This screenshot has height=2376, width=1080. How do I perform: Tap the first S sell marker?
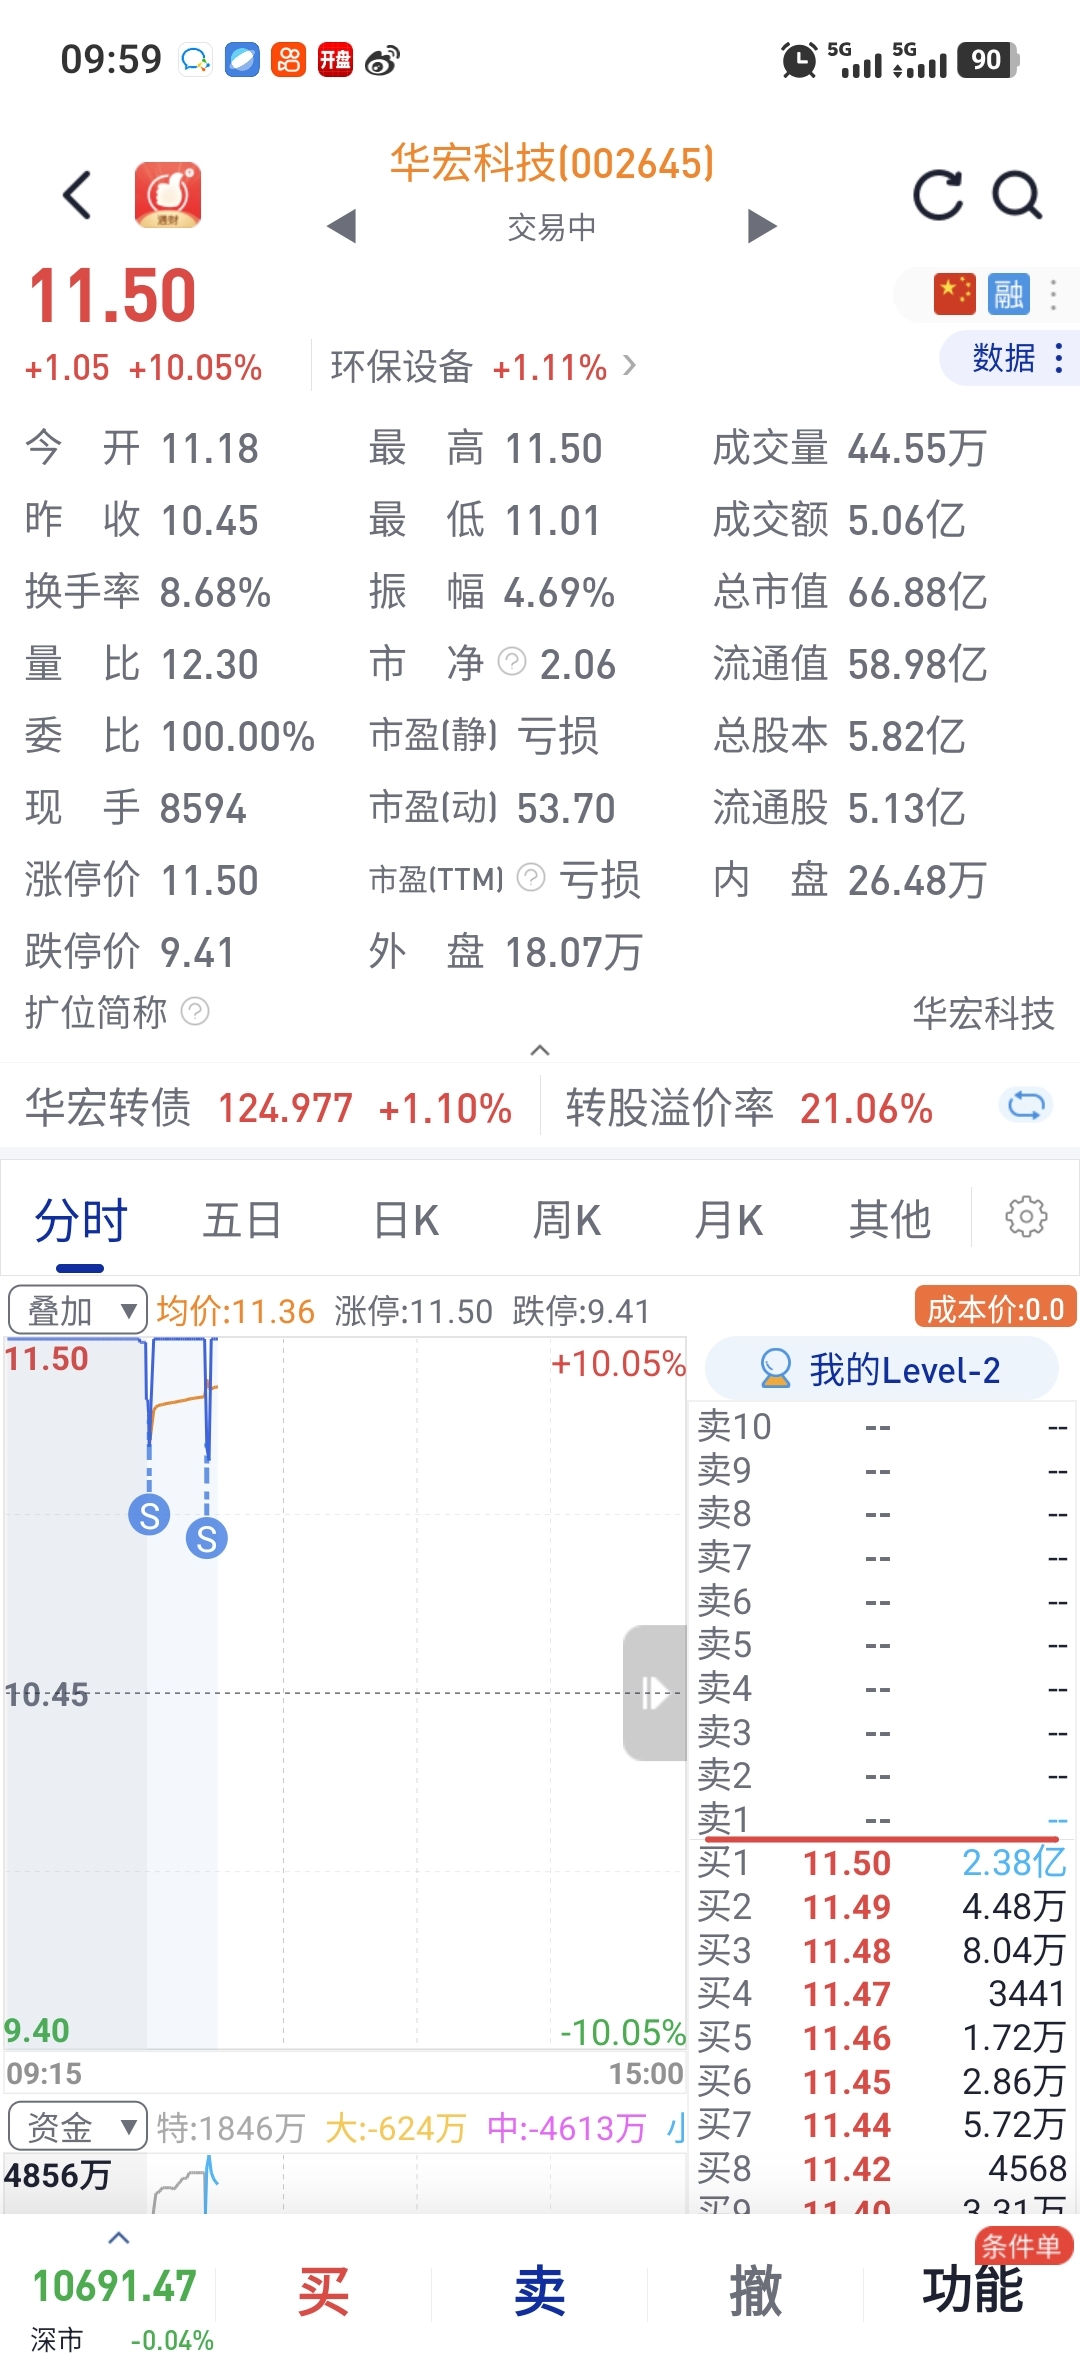tap(149, 1515)
